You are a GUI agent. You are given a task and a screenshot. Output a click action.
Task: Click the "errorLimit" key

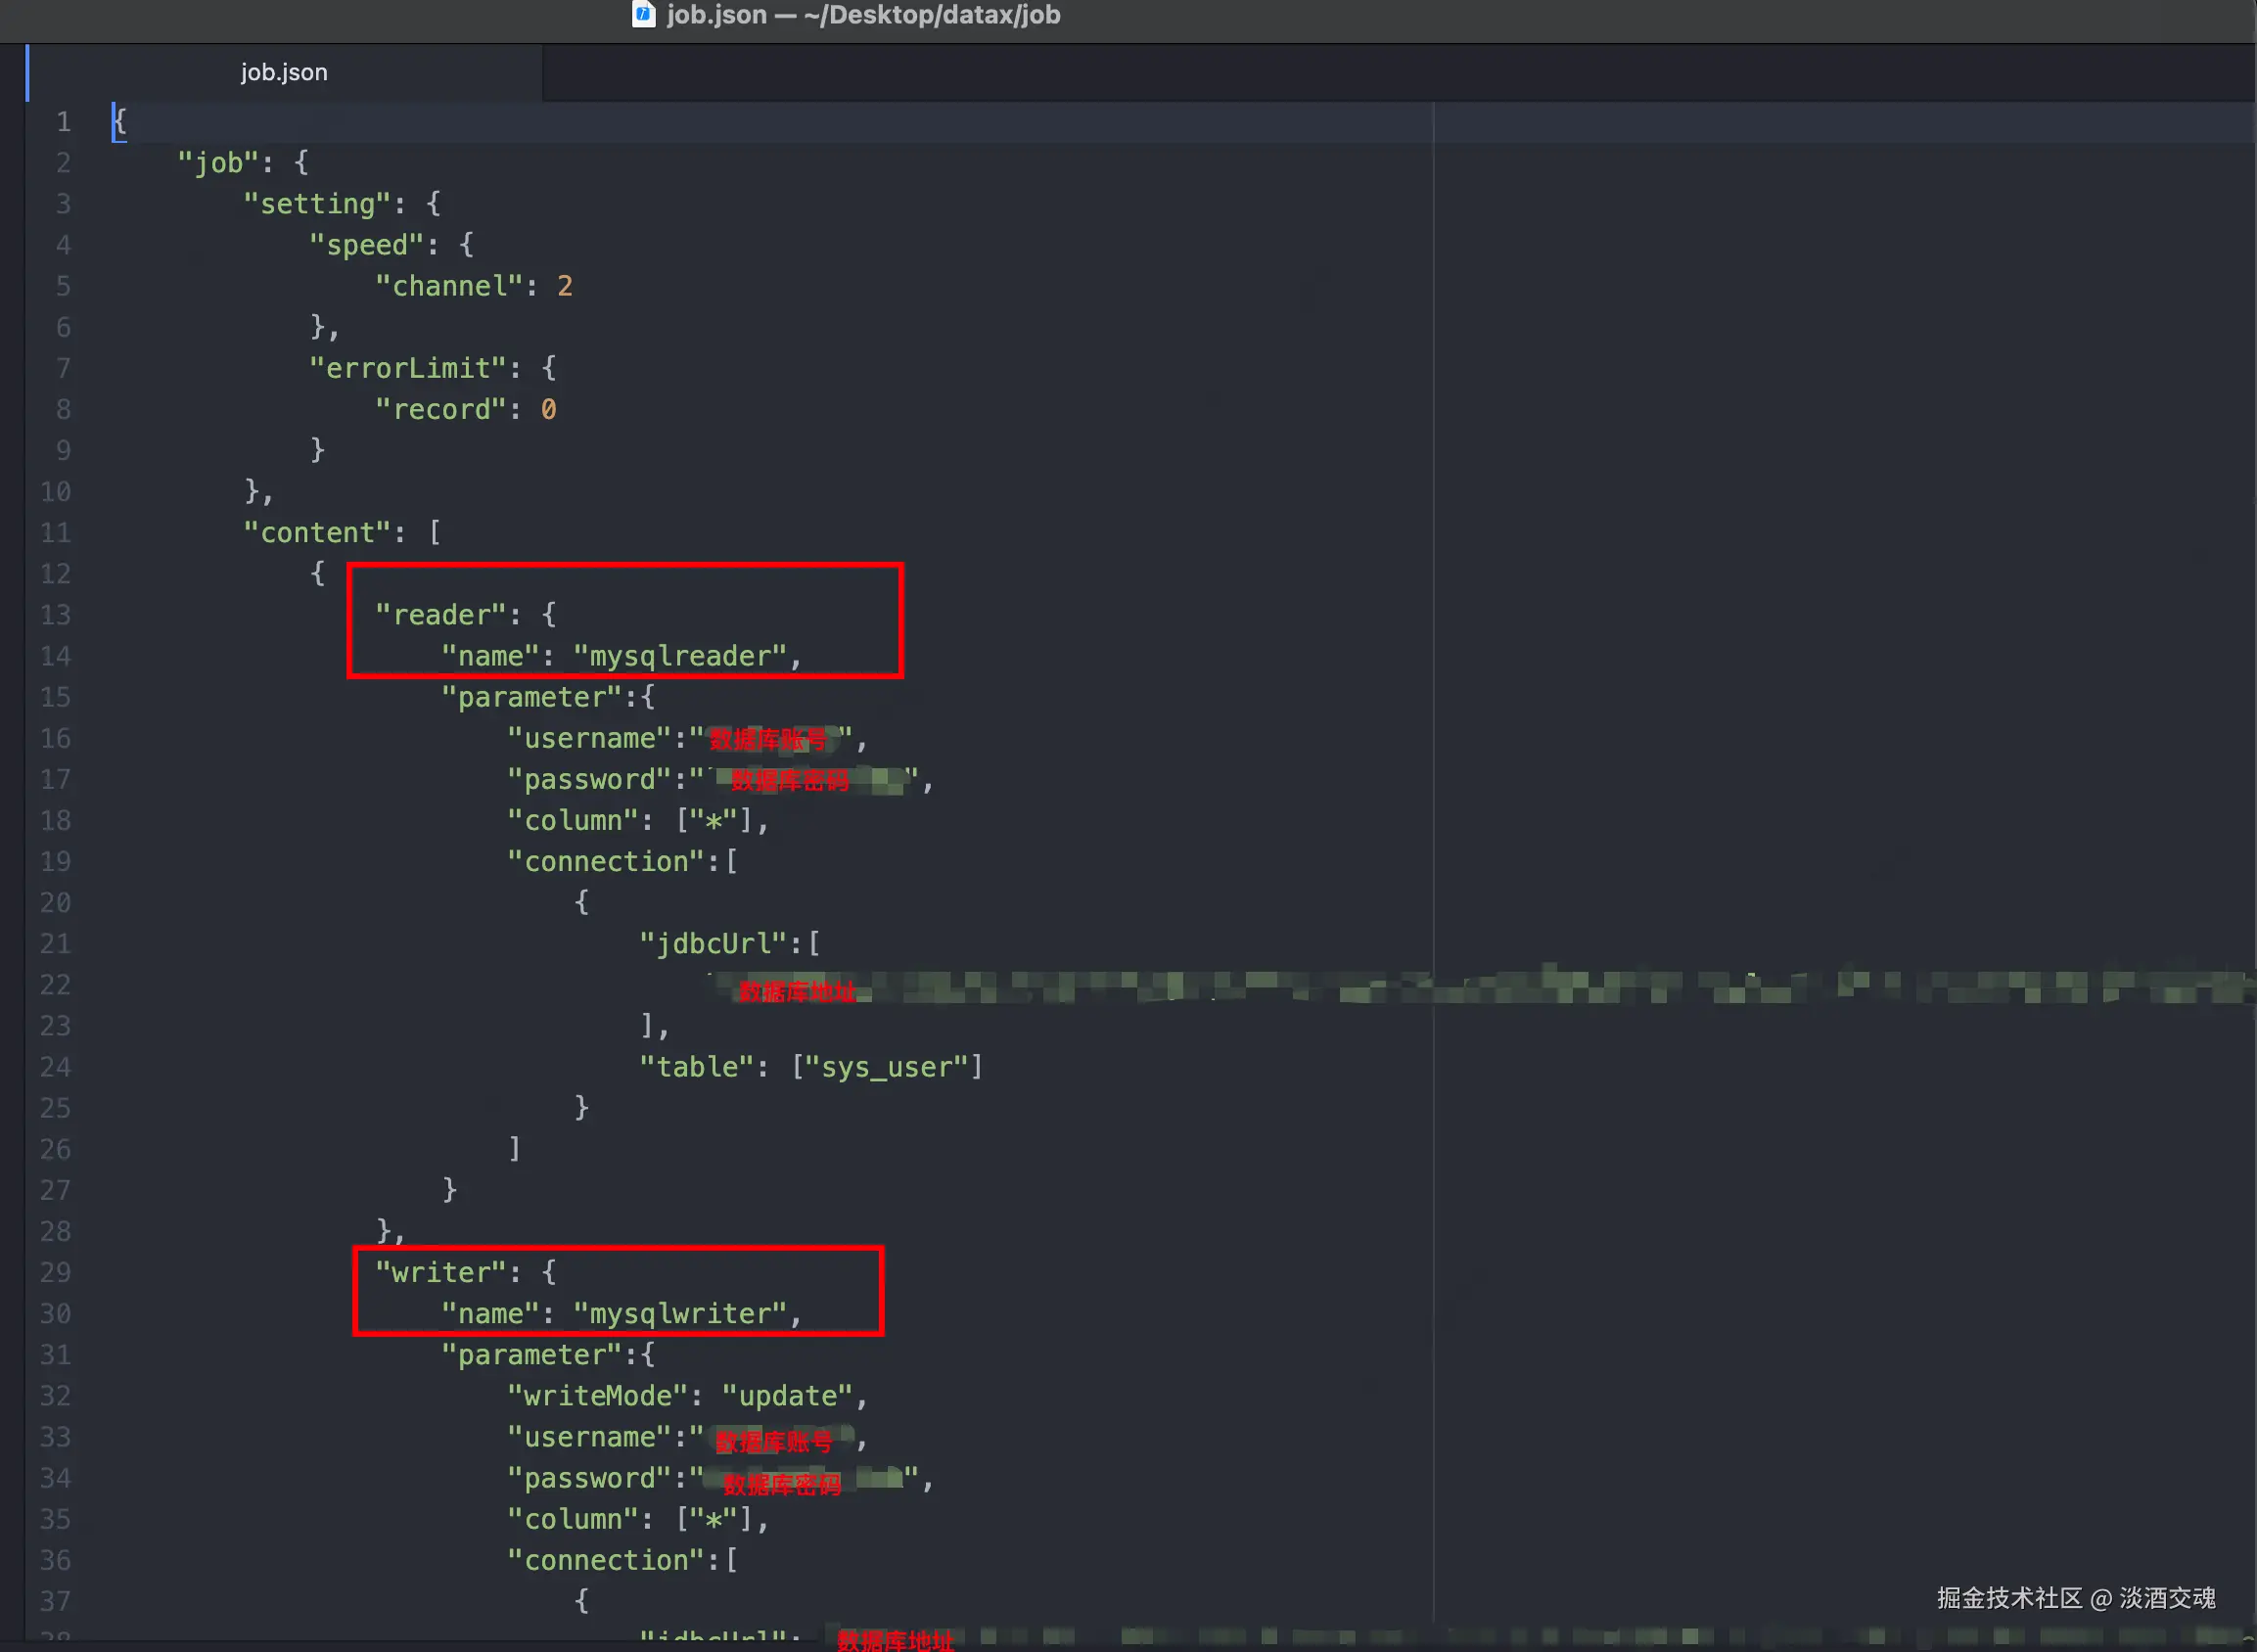click(x=408, y=369)
